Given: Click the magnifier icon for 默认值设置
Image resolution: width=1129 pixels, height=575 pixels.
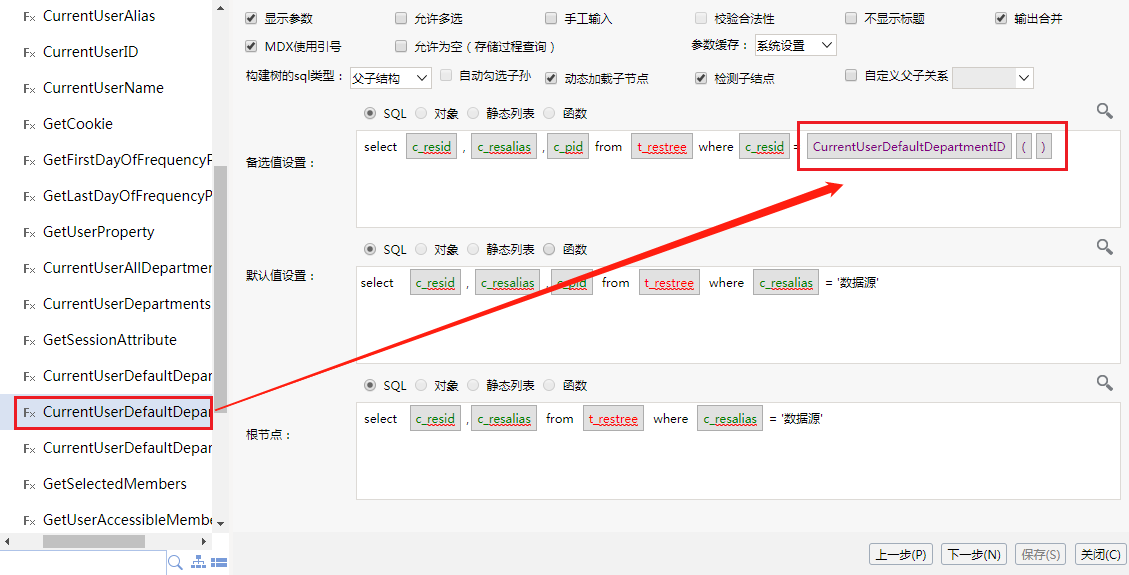Looking at the screenshot, I should [1105, 247].
